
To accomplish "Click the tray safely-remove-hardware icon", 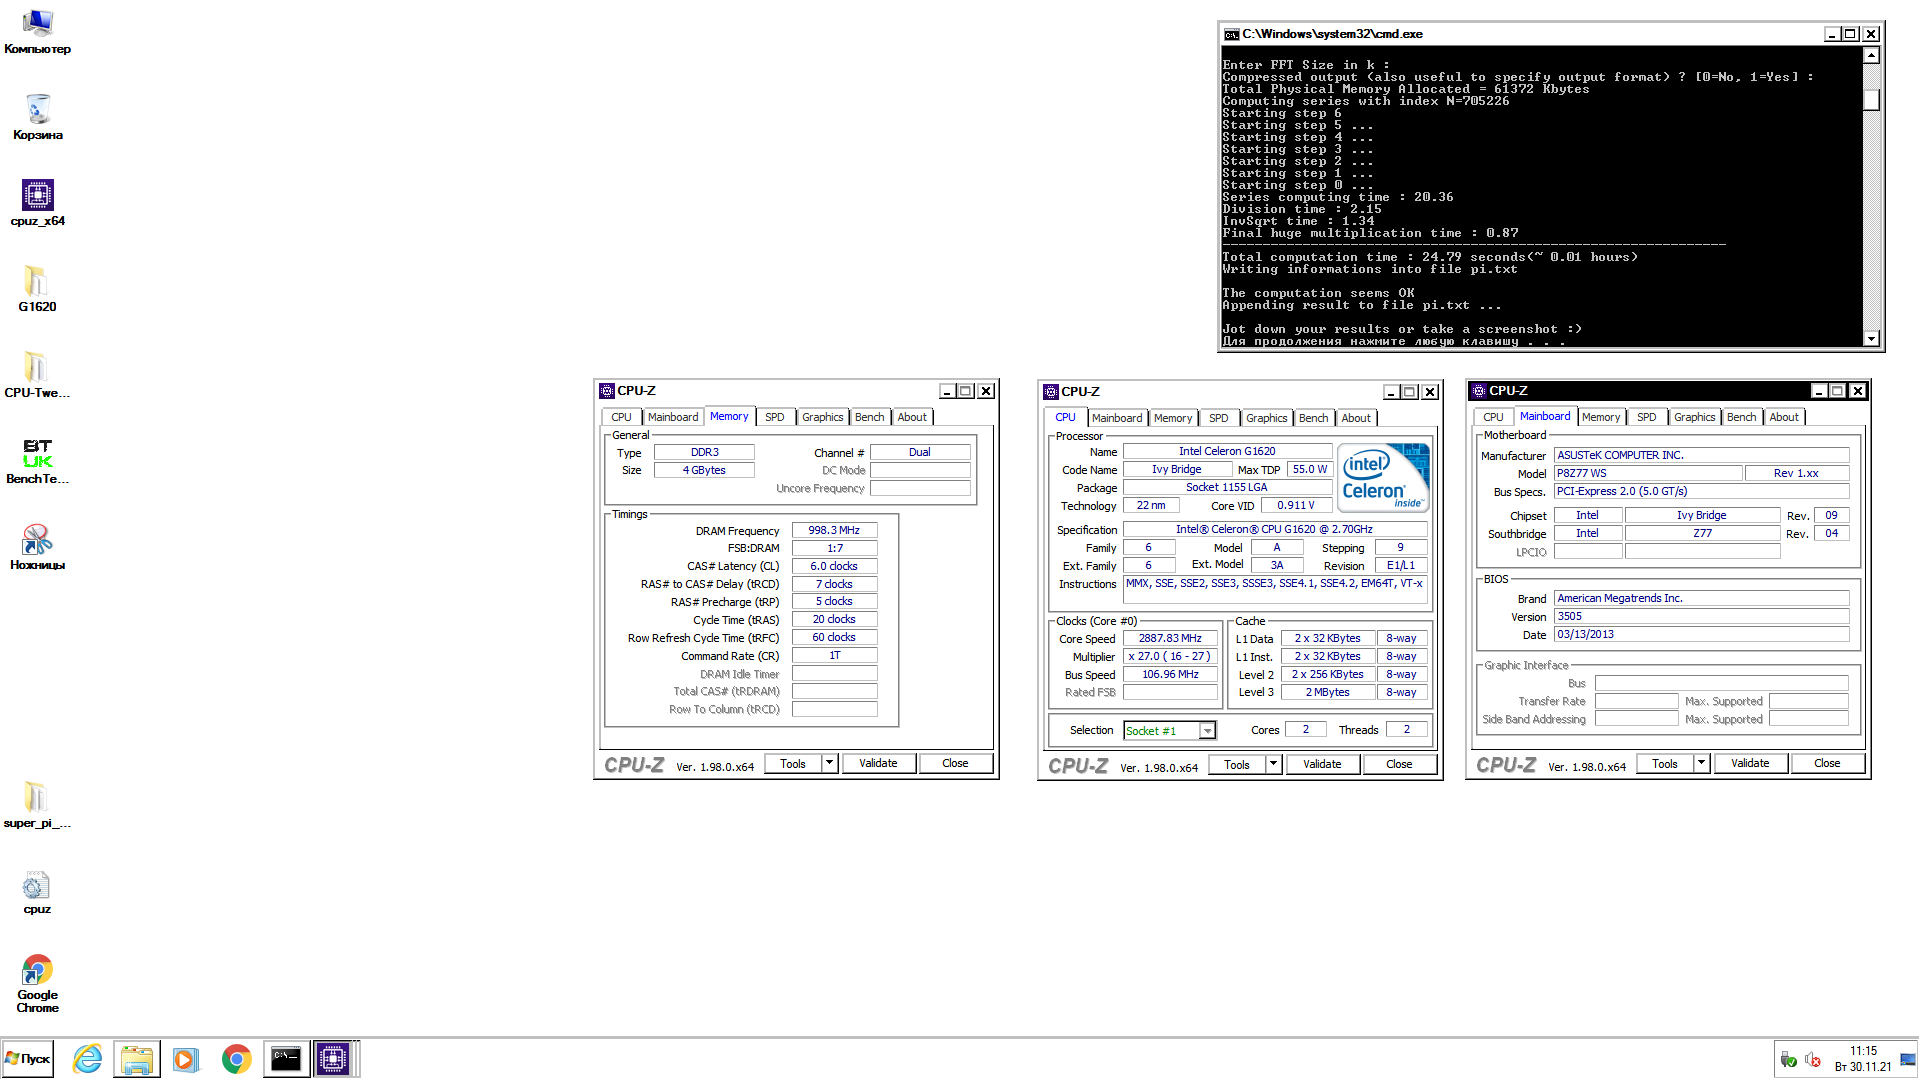I will 1788,1060.
